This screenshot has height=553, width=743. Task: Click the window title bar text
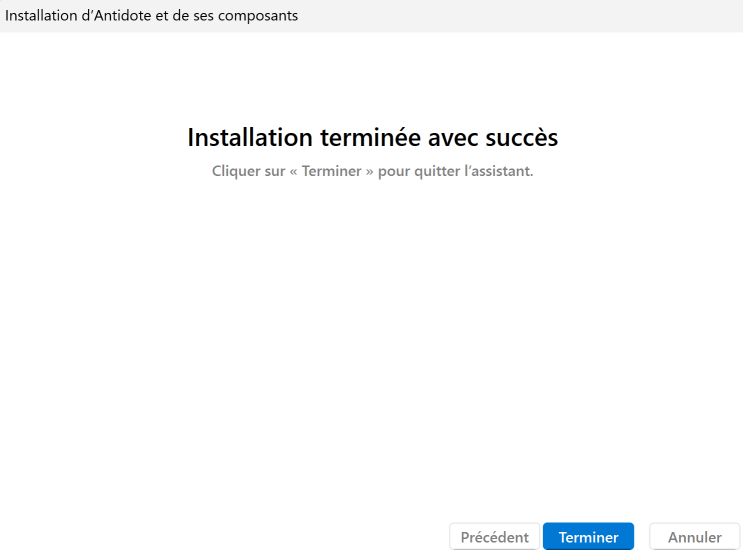pyautogui.click(x=152, y=16)
